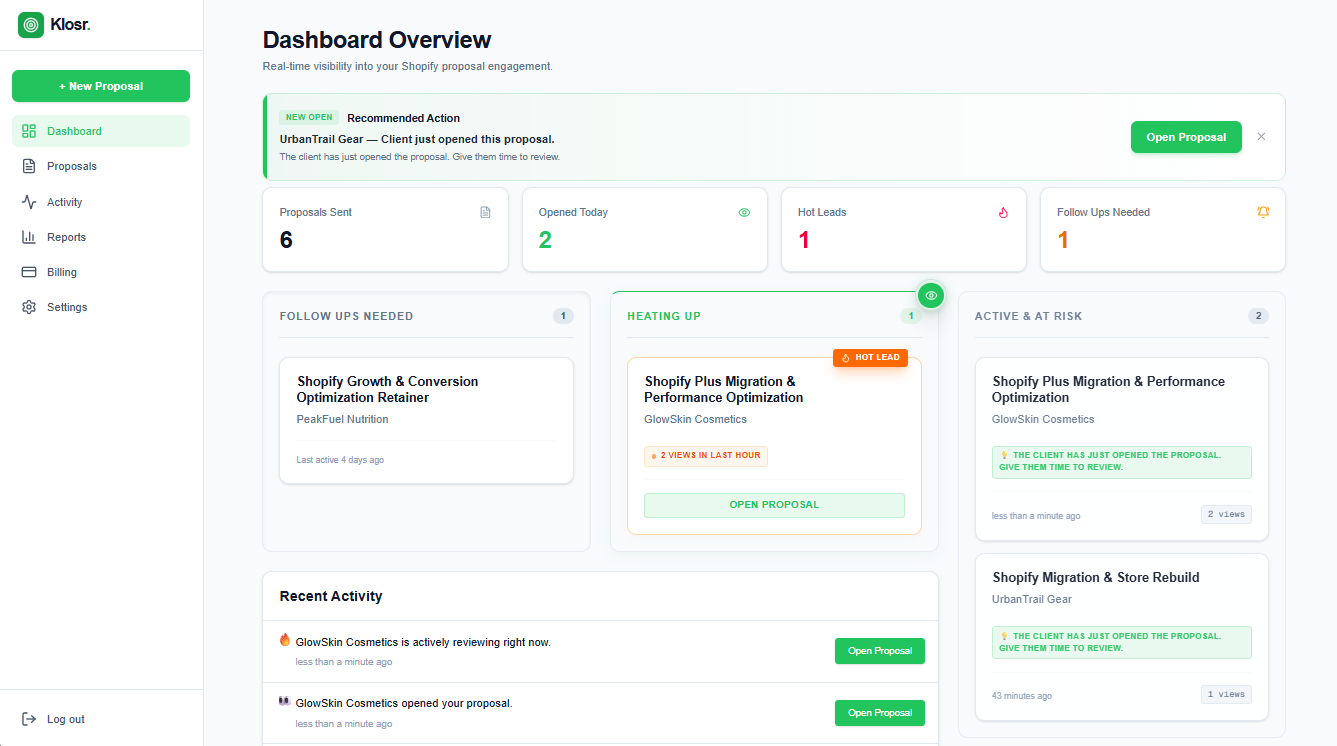This screenshot has width=1337, height=746.
Task: Click the eye icon on Opened Today card
Action: (744, 212)
